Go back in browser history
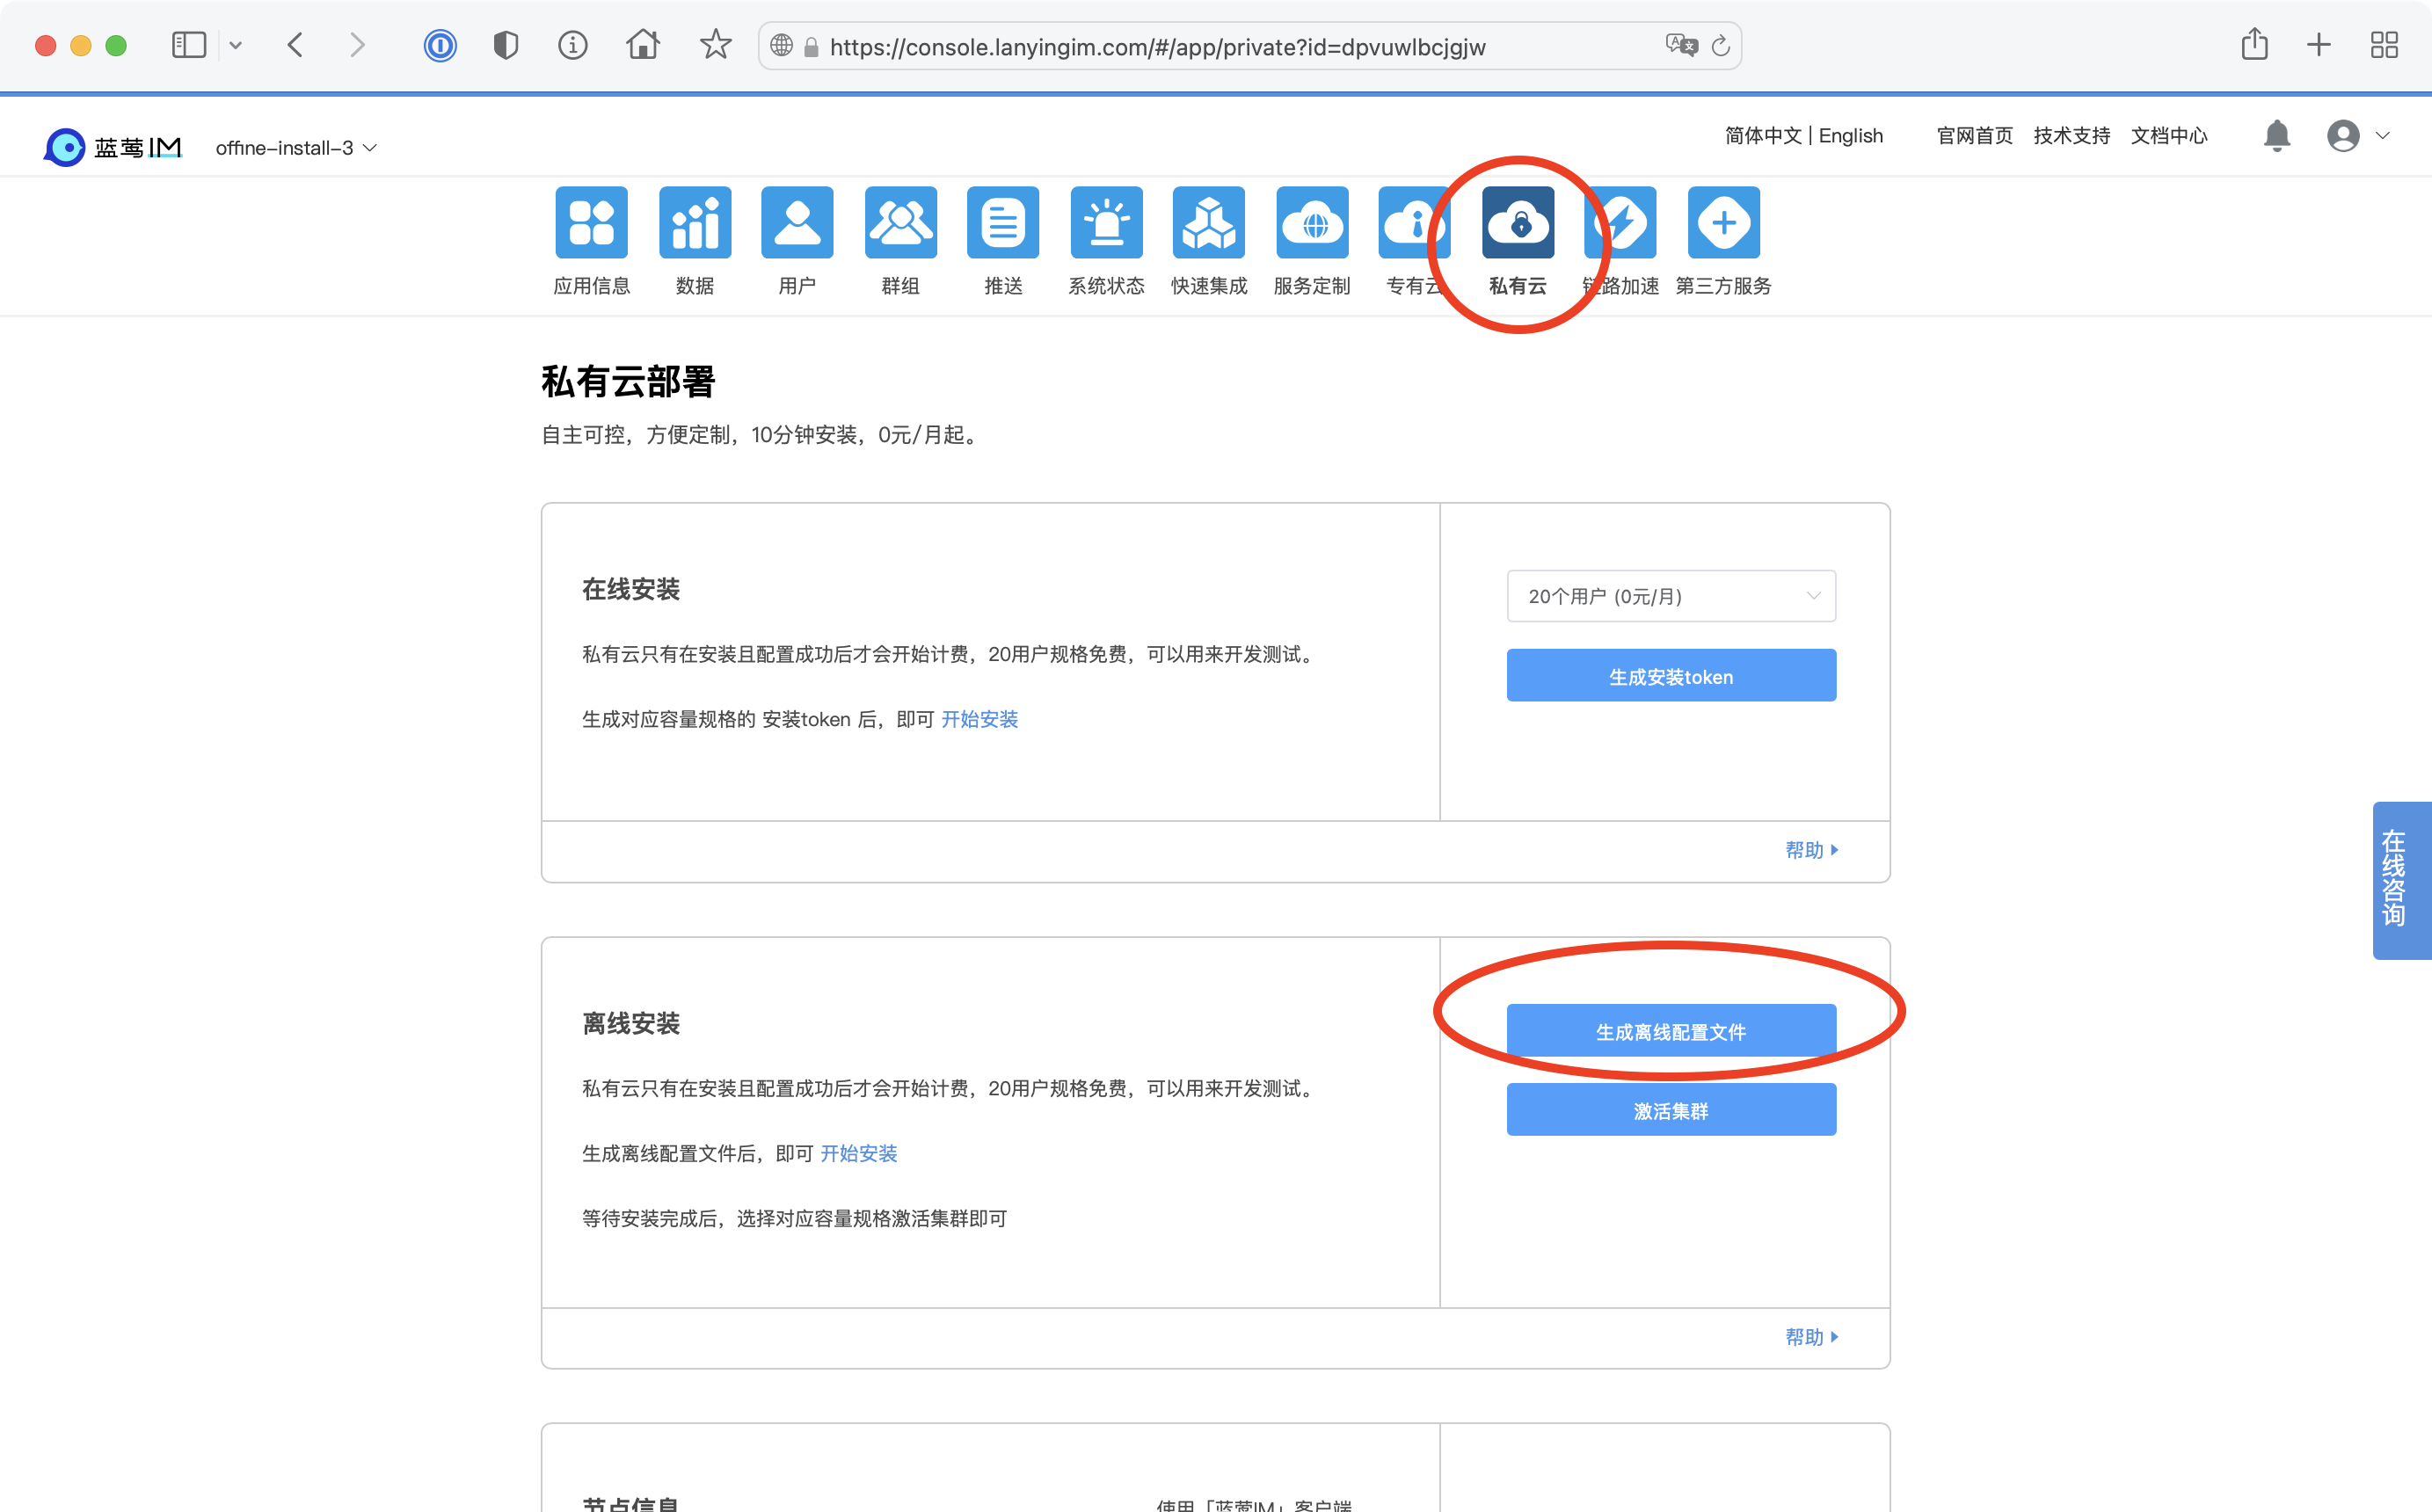Image resolution: width=2432 pixels, height=1512 pixels. coord(295,45)
